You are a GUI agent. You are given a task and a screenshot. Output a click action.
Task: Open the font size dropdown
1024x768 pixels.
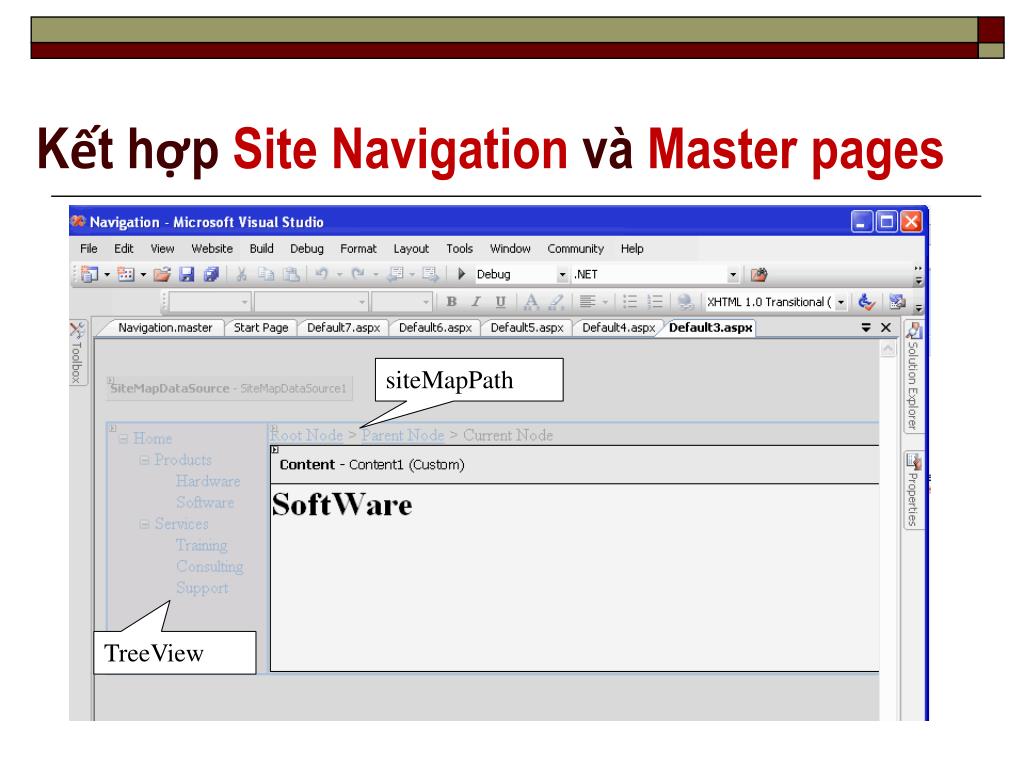(x=426, y=302)
